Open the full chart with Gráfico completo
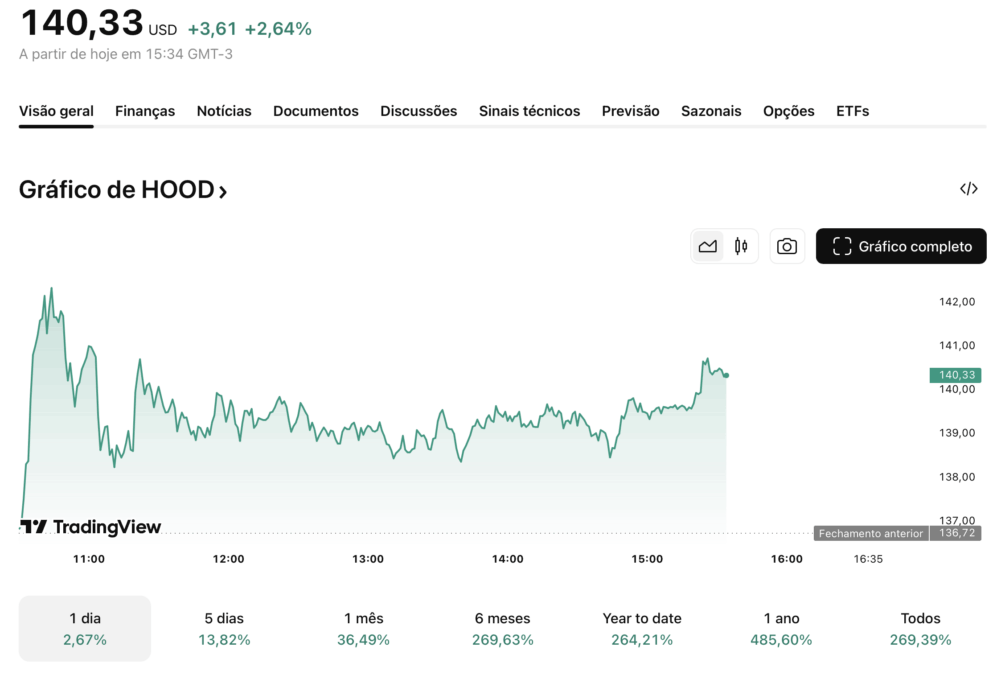This screenshot has width=1001, height=675. click(x=901, y=246)
